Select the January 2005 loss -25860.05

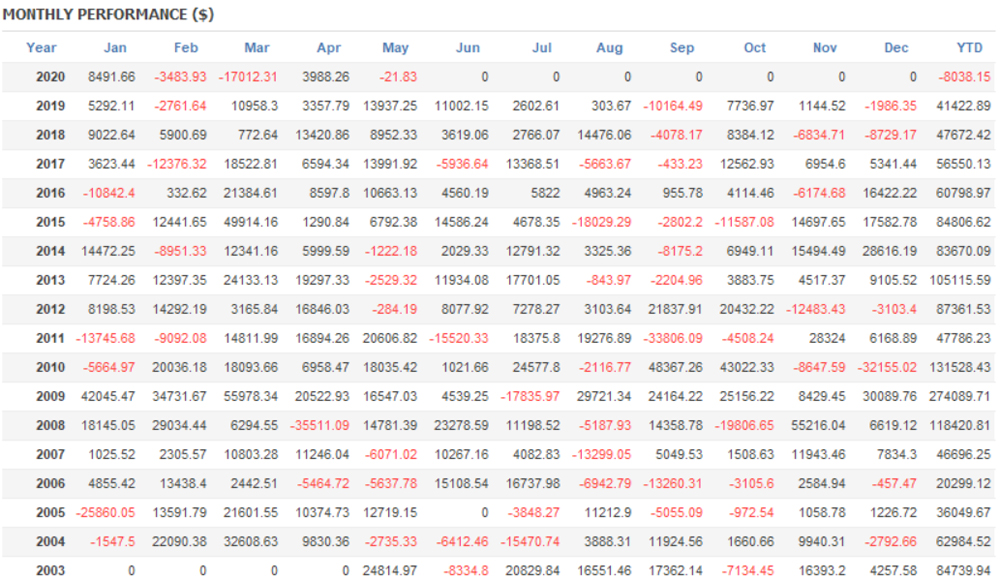[105, 513]
